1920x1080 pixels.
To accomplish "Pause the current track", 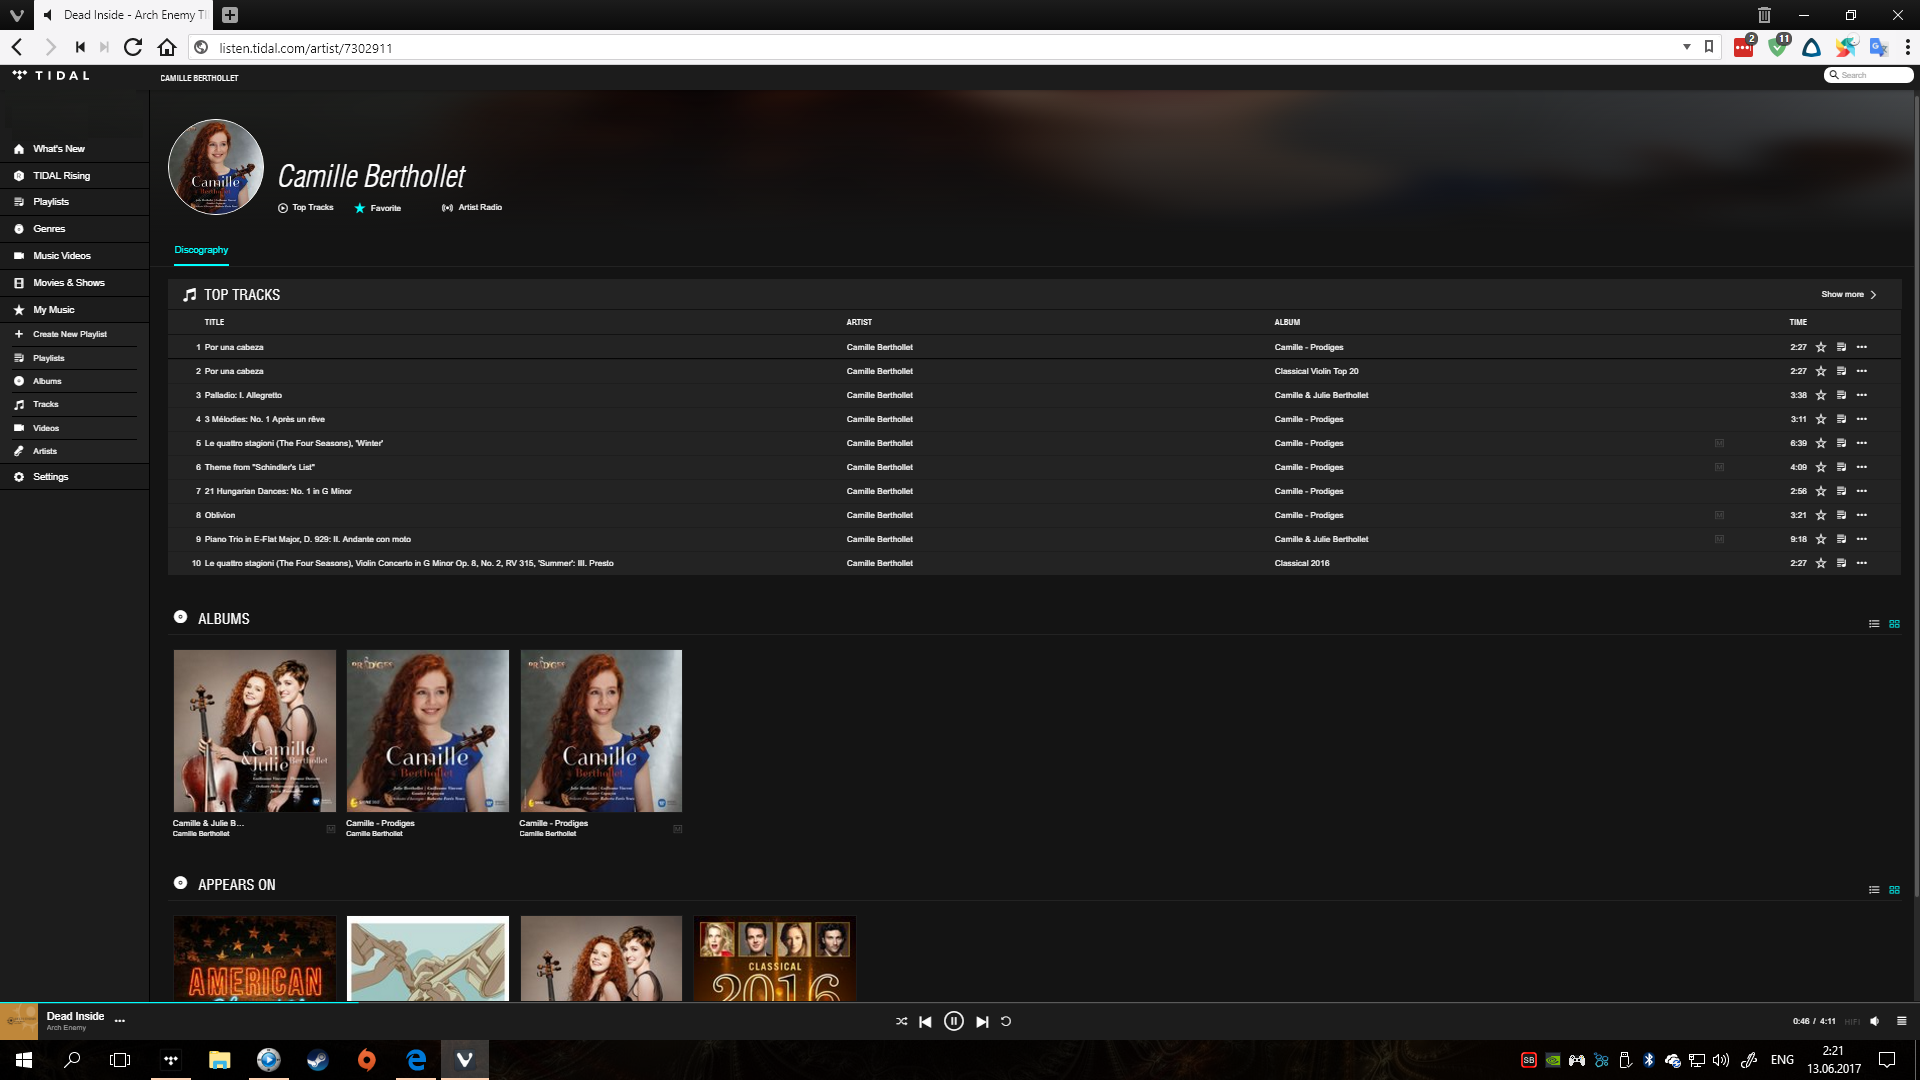I will 954,1022.
